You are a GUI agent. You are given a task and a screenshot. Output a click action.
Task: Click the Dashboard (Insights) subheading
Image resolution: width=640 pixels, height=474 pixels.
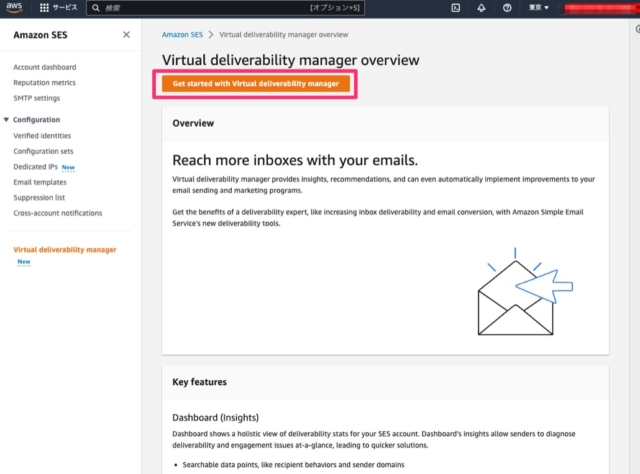216,417
